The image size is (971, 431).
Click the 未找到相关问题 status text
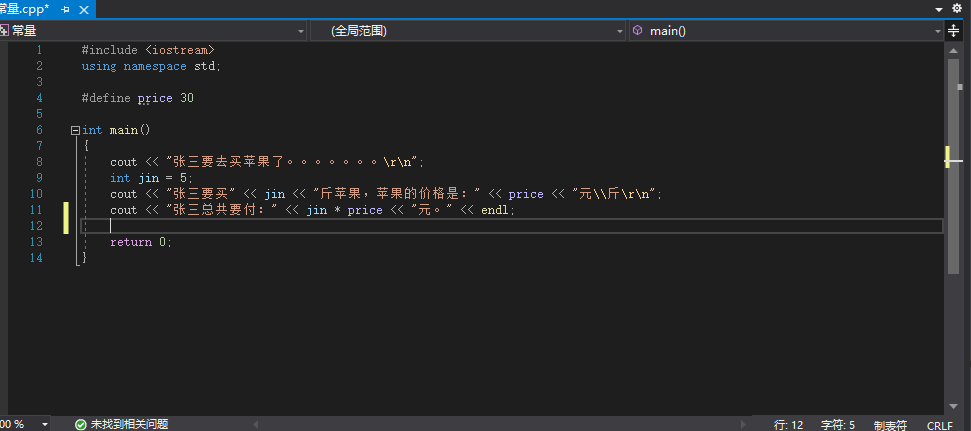tap(129, 424)
